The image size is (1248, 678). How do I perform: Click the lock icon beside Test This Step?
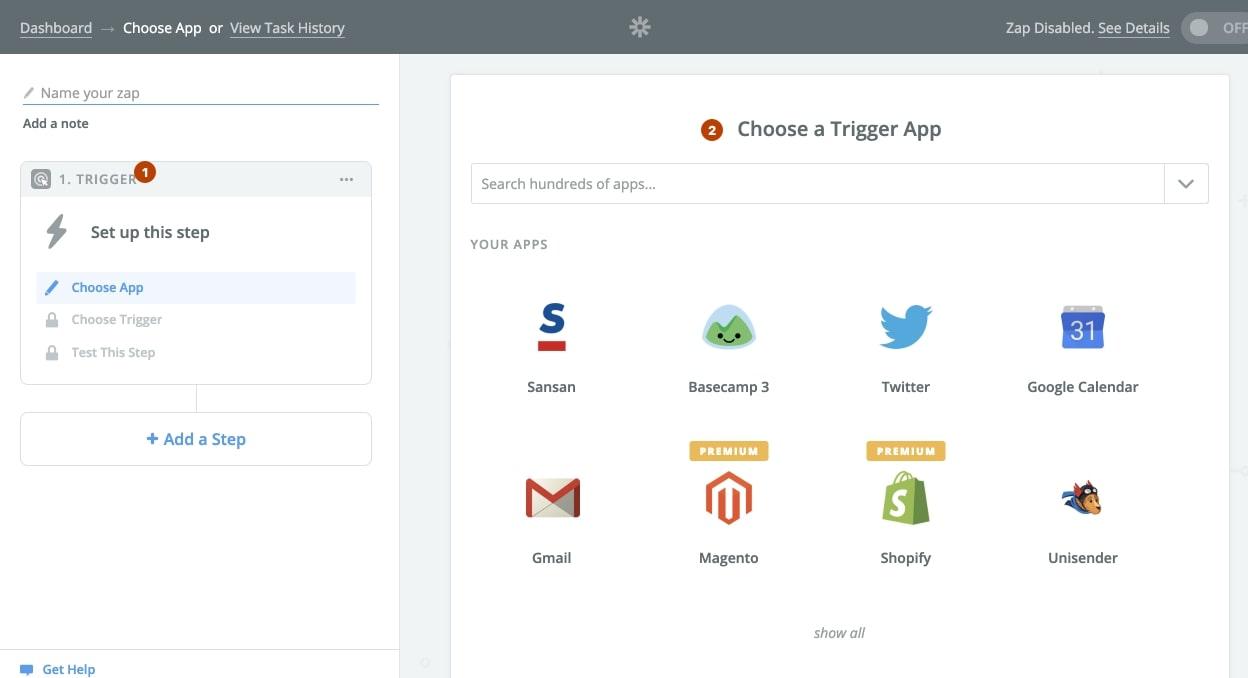tap(52, 353)
